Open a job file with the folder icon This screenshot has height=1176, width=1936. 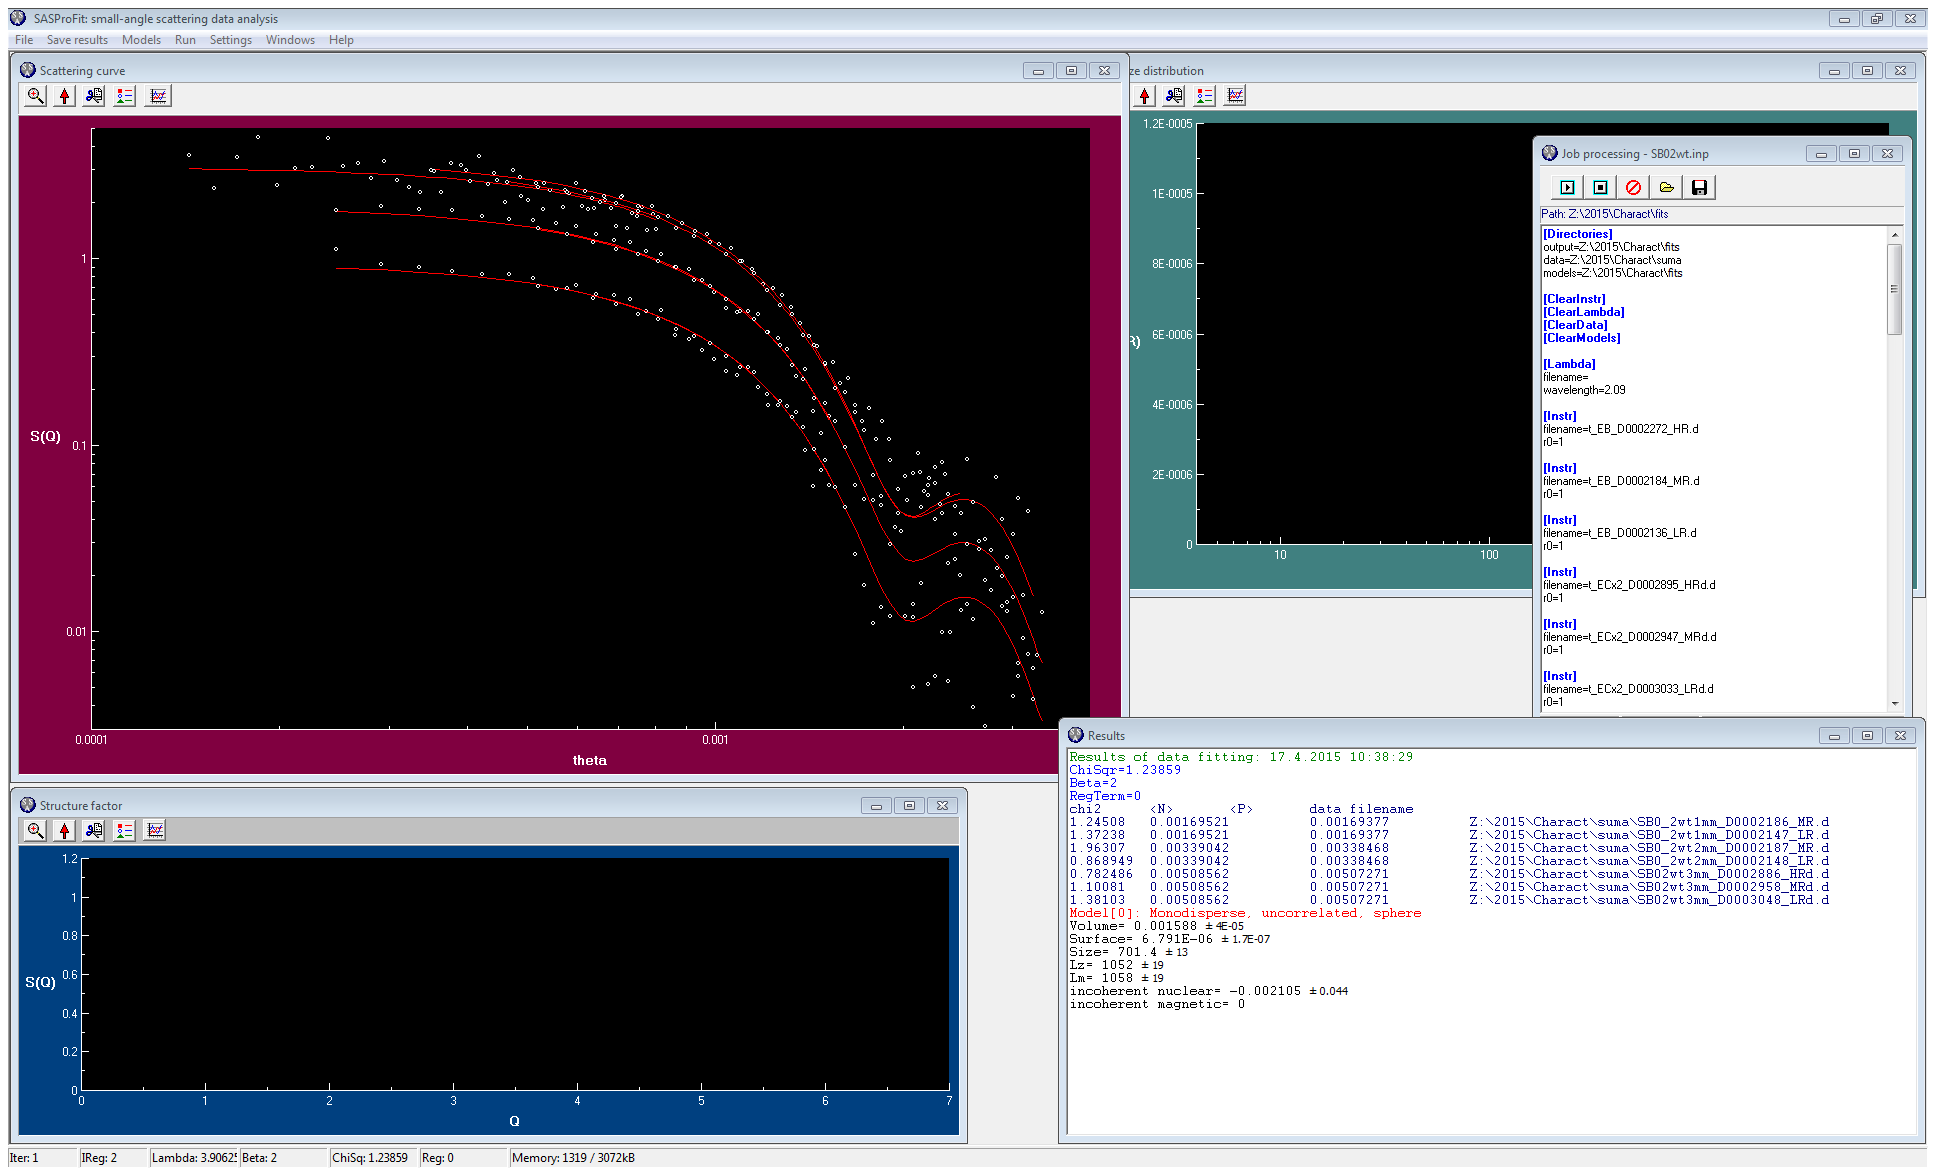coord(1666,187)
